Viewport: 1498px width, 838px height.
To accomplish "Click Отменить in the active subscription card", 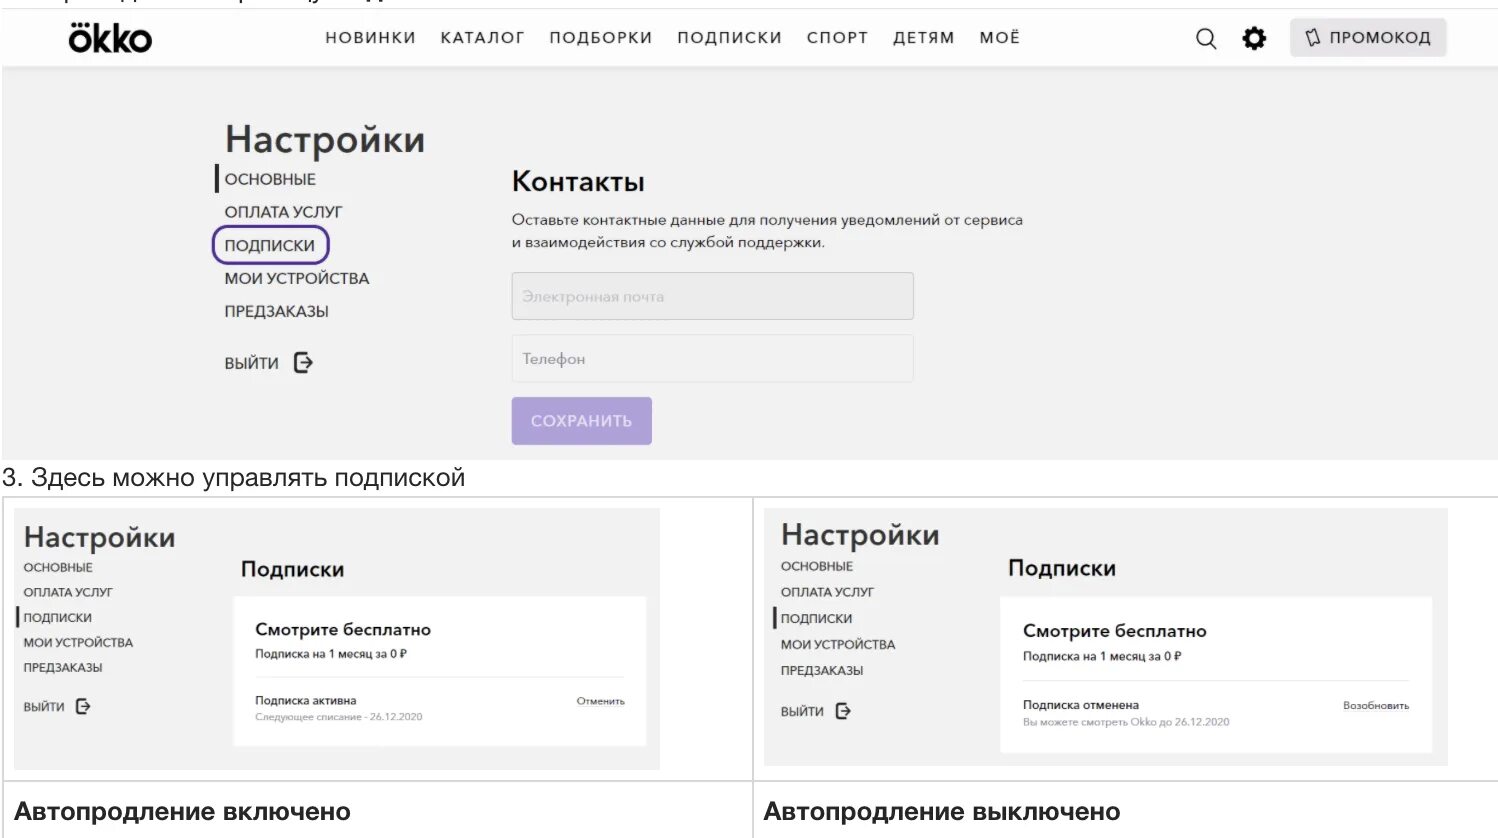I will pyautogui.click(x=600, y=701).
